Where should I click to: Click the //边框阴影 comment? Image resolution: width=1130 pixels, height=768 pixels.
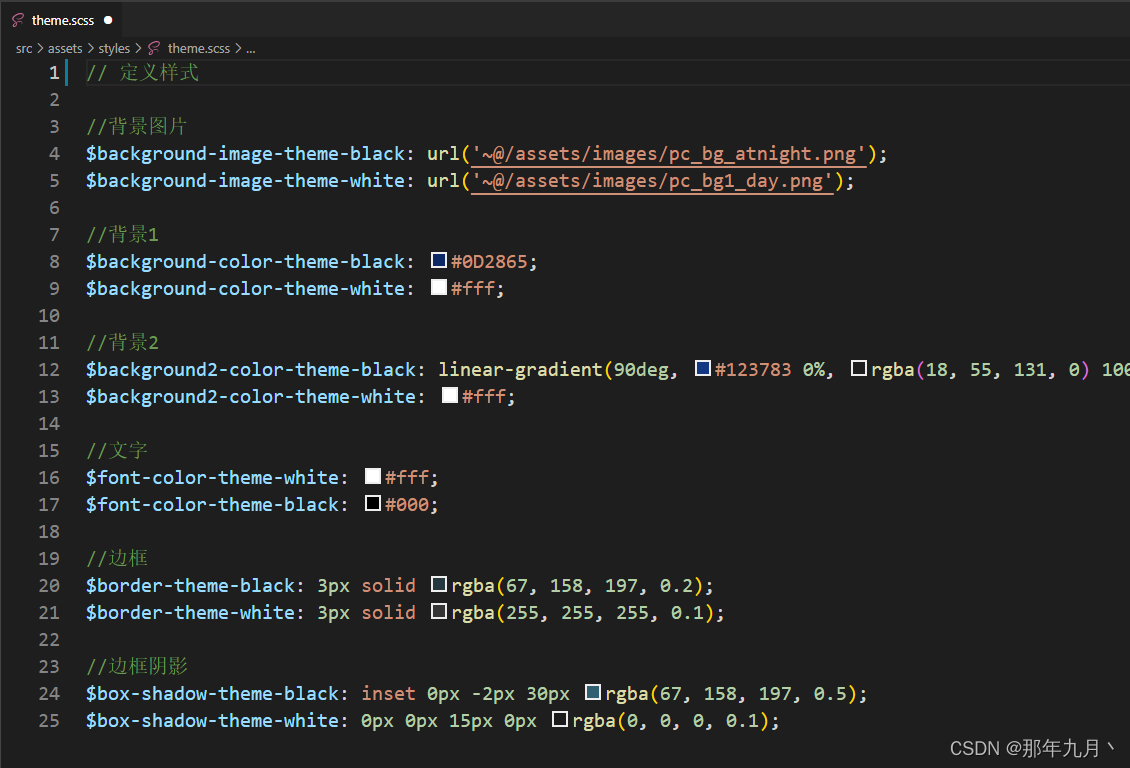pyautogui.click(x=136, y=666)
